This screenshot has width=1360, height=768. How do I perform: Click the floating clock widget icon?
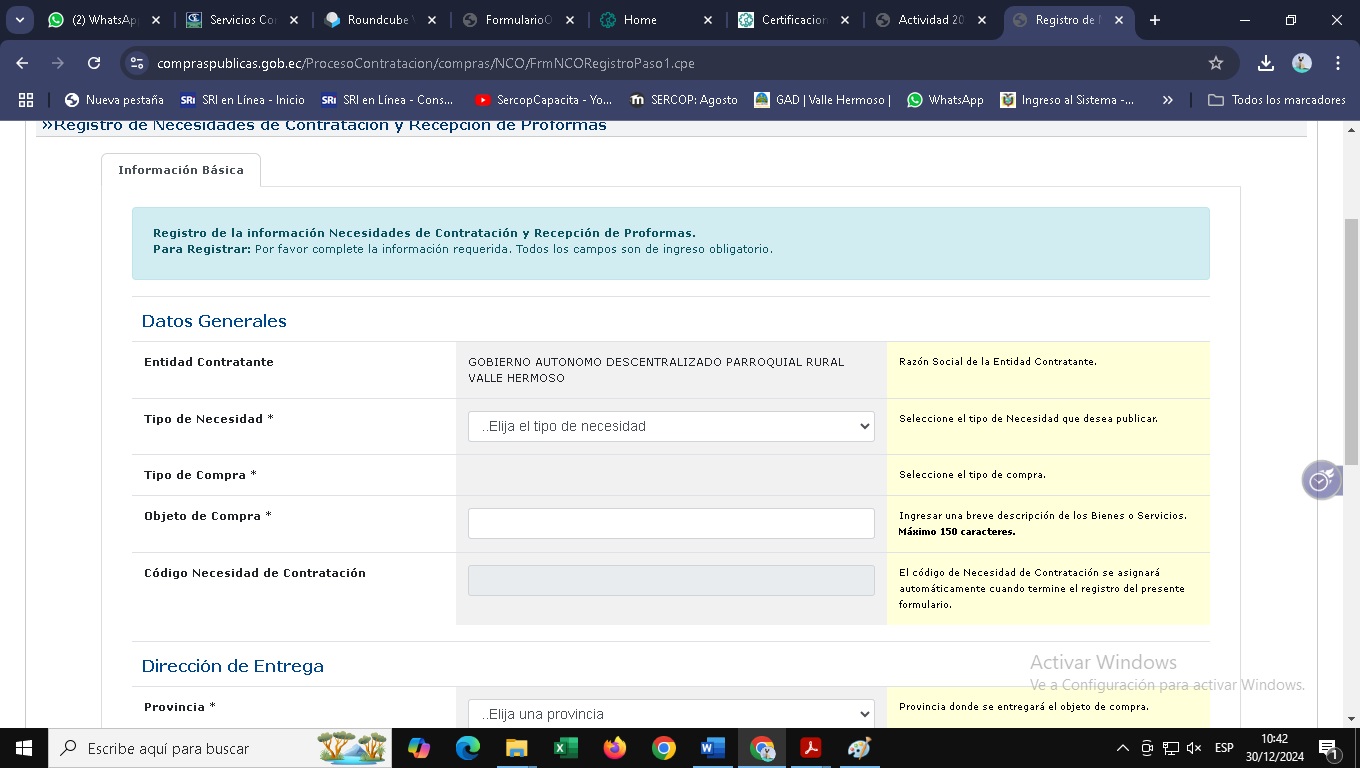pyautogui.click(x=1321, y=481)
